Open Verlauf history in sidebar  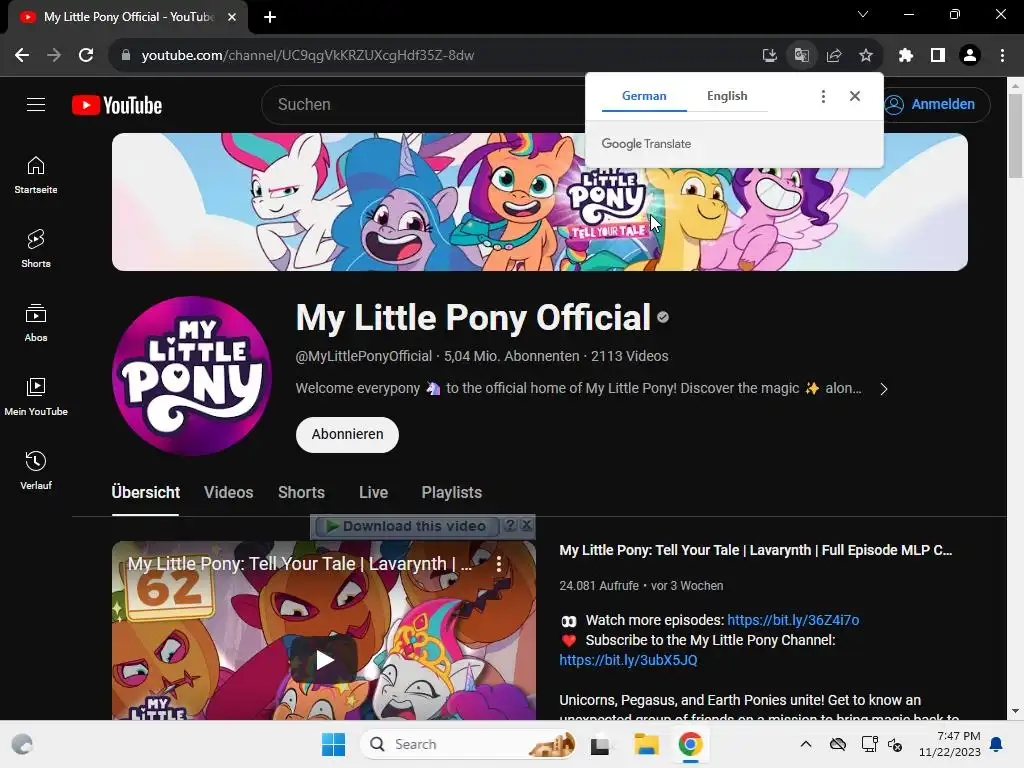tap(36, 470)
